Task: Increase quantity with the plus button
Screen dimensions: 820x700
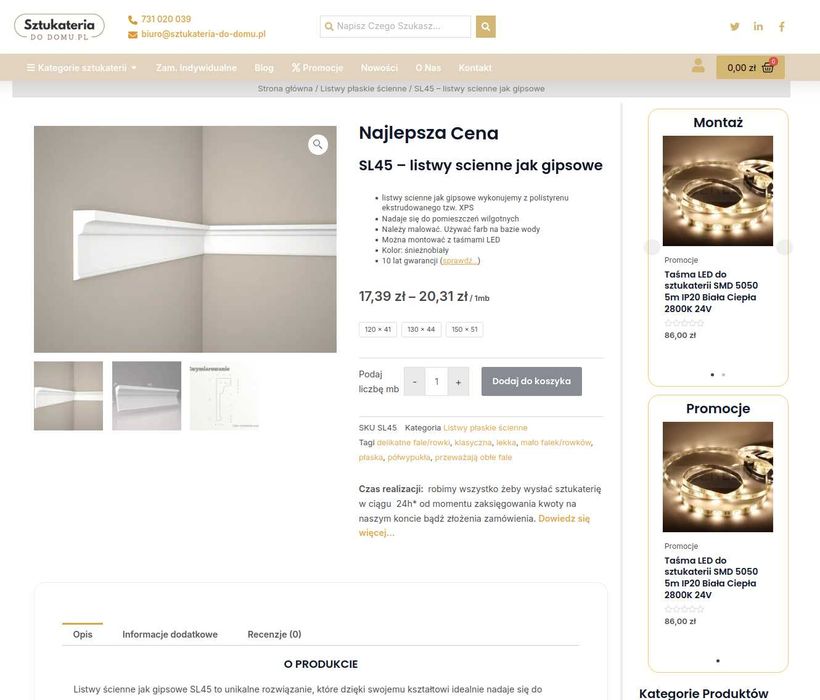Action: click(x=458, y=382)
